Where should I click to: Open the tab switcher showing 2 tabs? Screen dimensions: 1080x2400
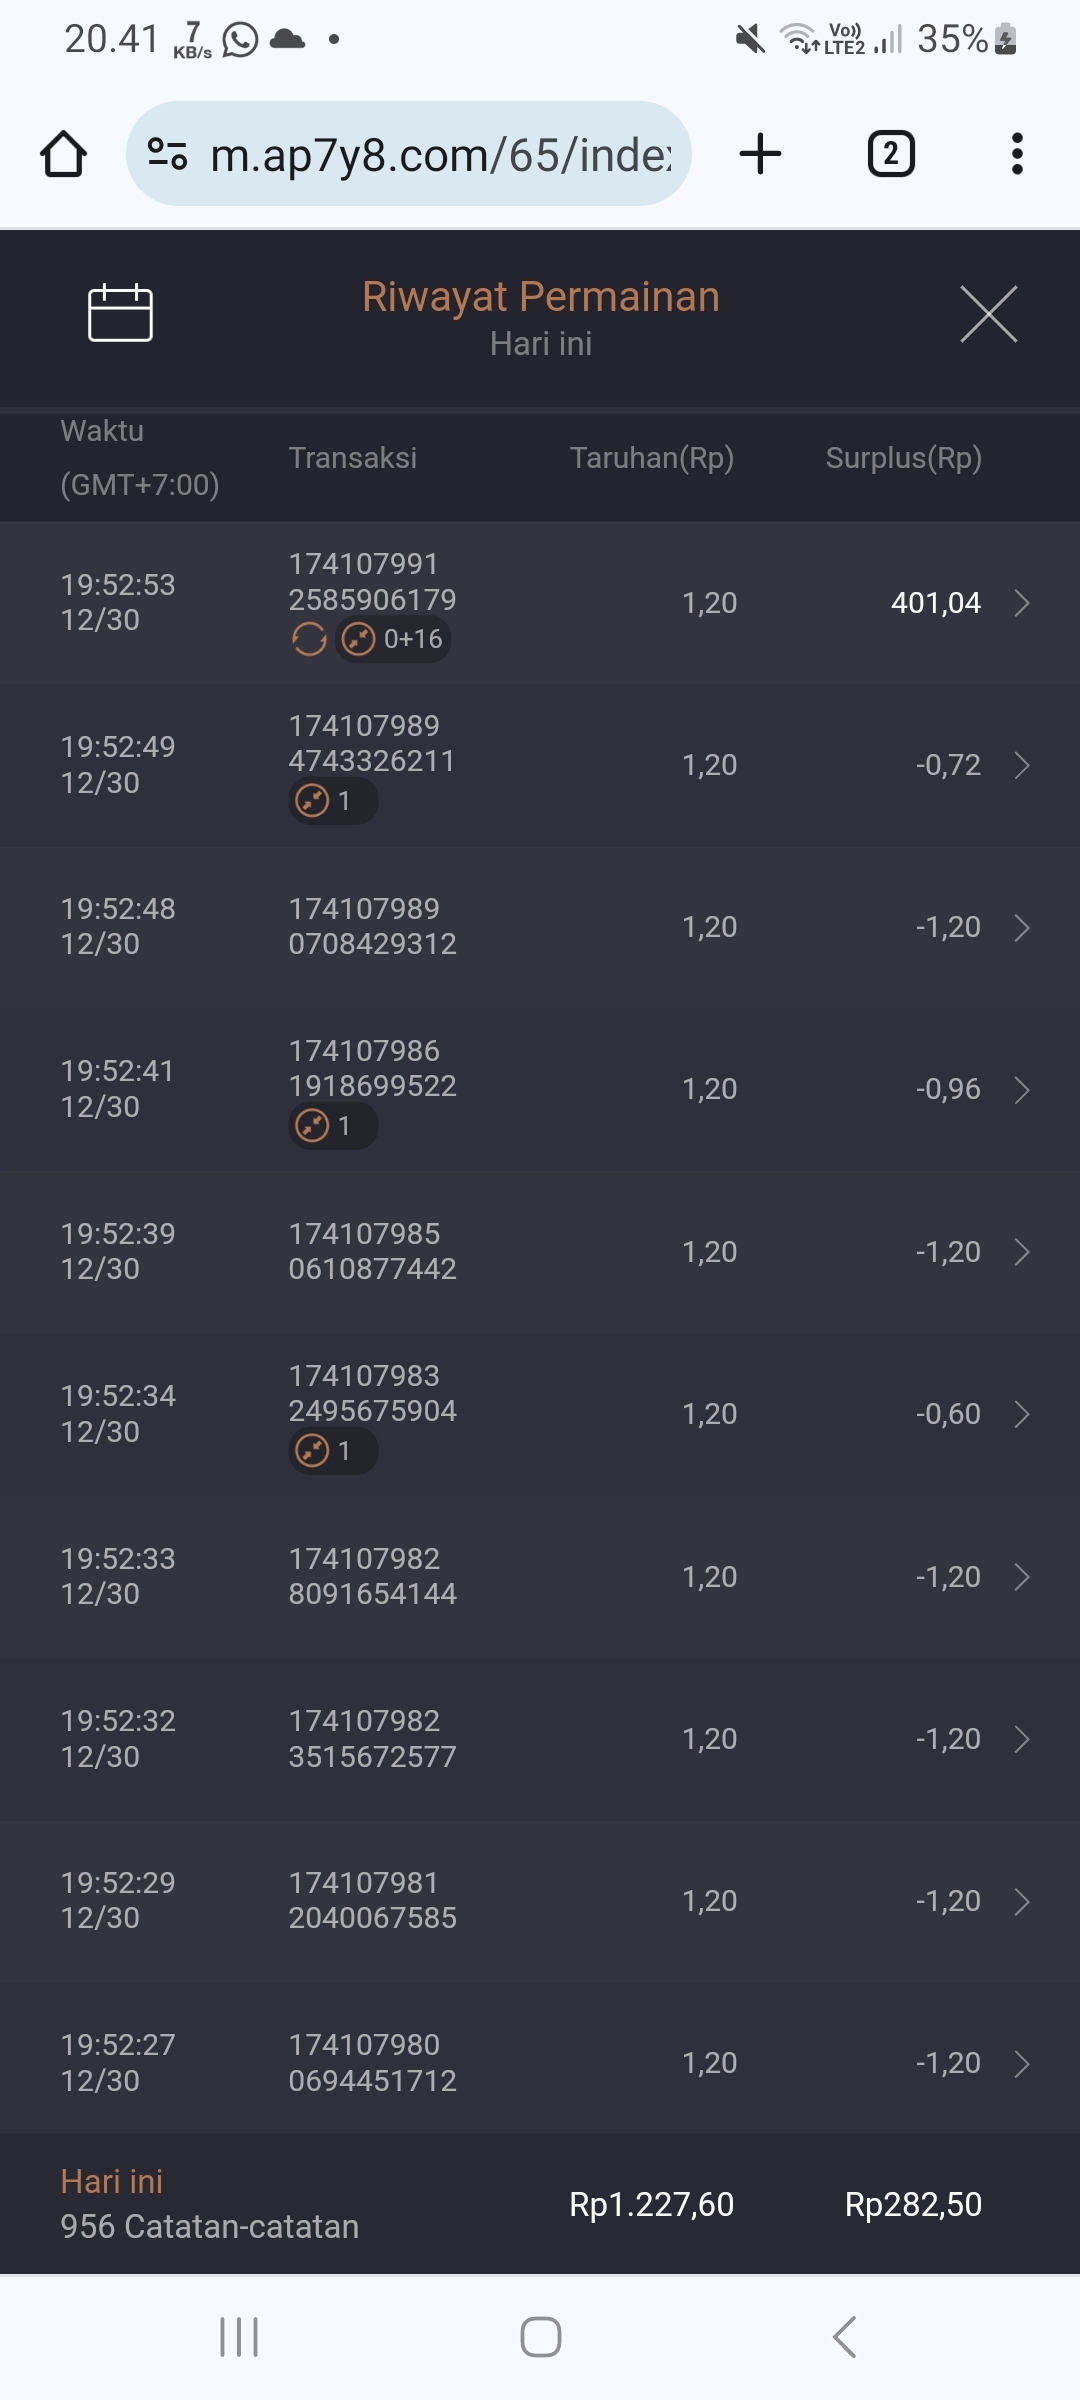(890, 154)
